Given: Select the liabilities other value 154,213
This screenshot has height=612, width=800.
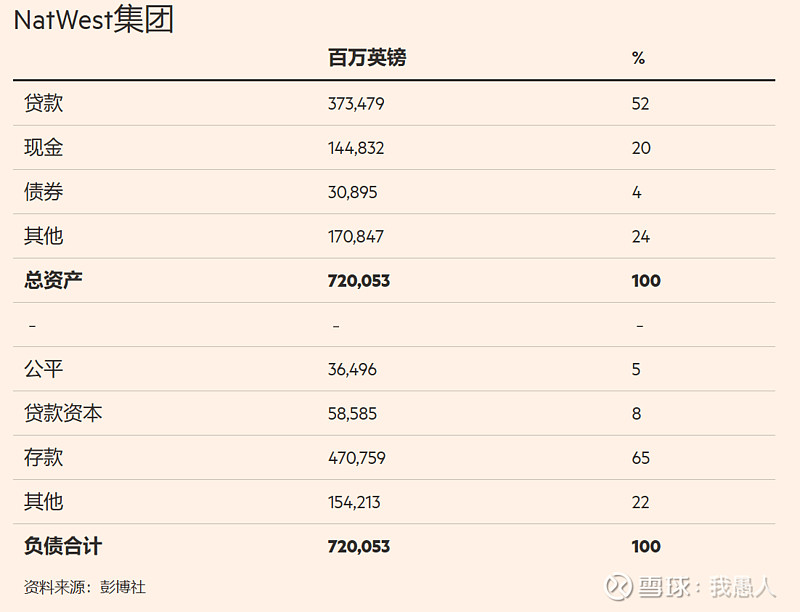Looking at the screenshot, I should click(x=354, y=502).
